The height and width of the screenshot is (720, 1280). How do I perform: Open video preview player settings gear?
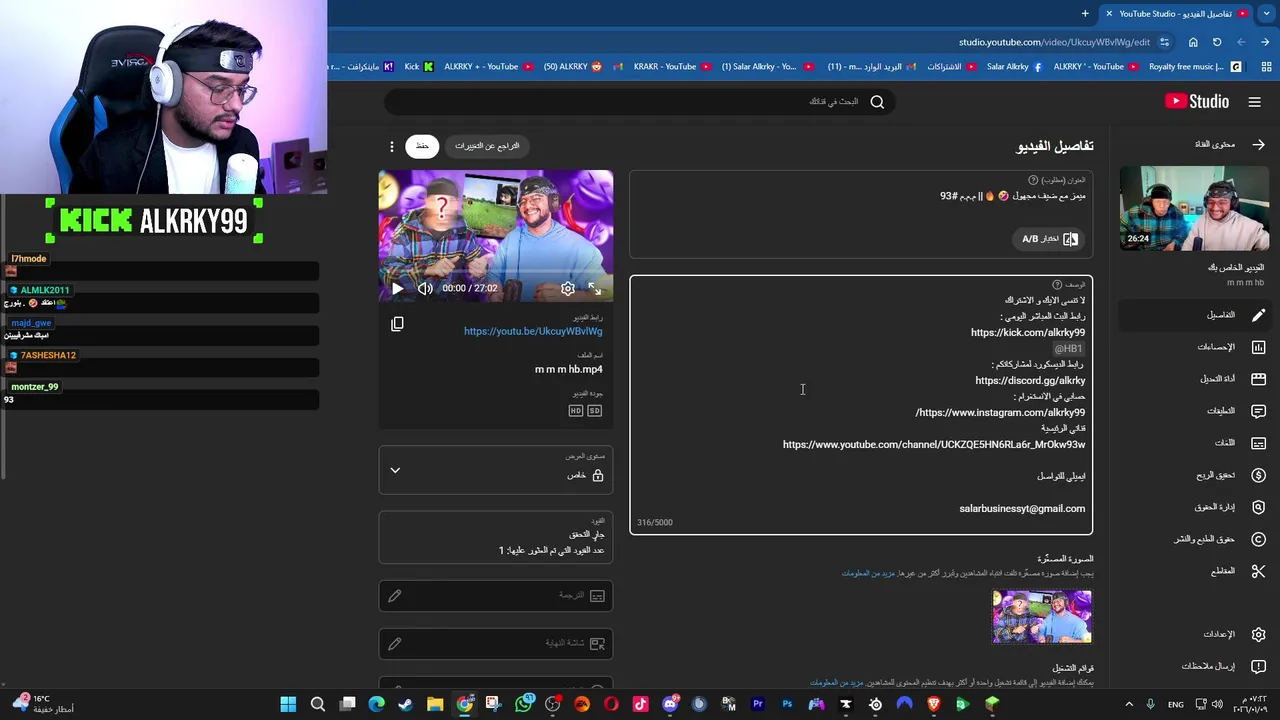568,288
